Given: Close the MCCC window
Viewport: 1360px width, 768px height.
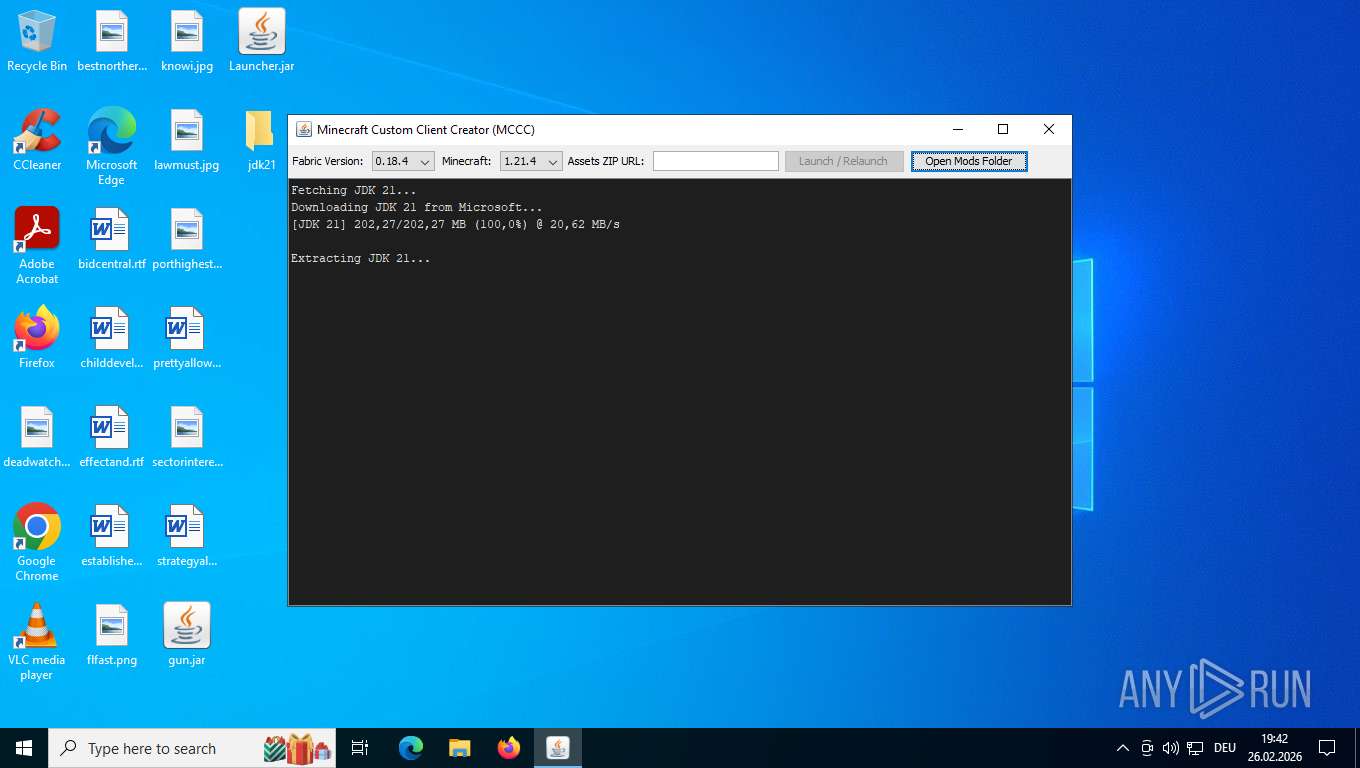Looking at the screenshot, I should pyautogui.click(x=1048, y=129).
